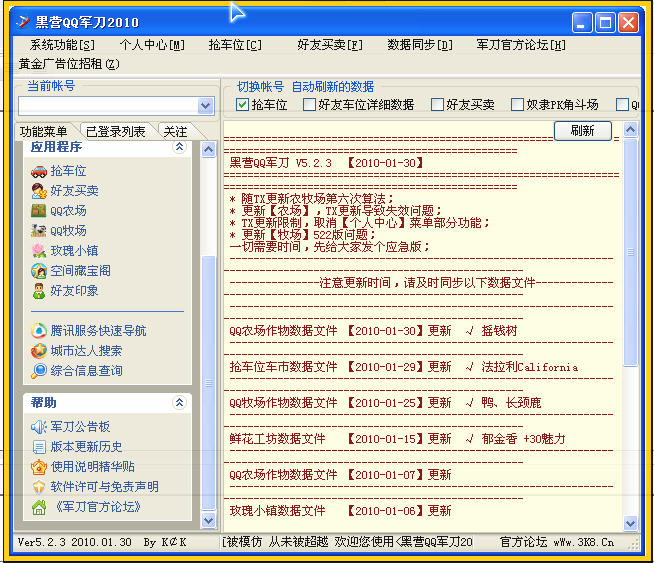Viewport: 654px width, 563px height.
Task: Collapse the 帮助 section
Action: tap(179, 402)
